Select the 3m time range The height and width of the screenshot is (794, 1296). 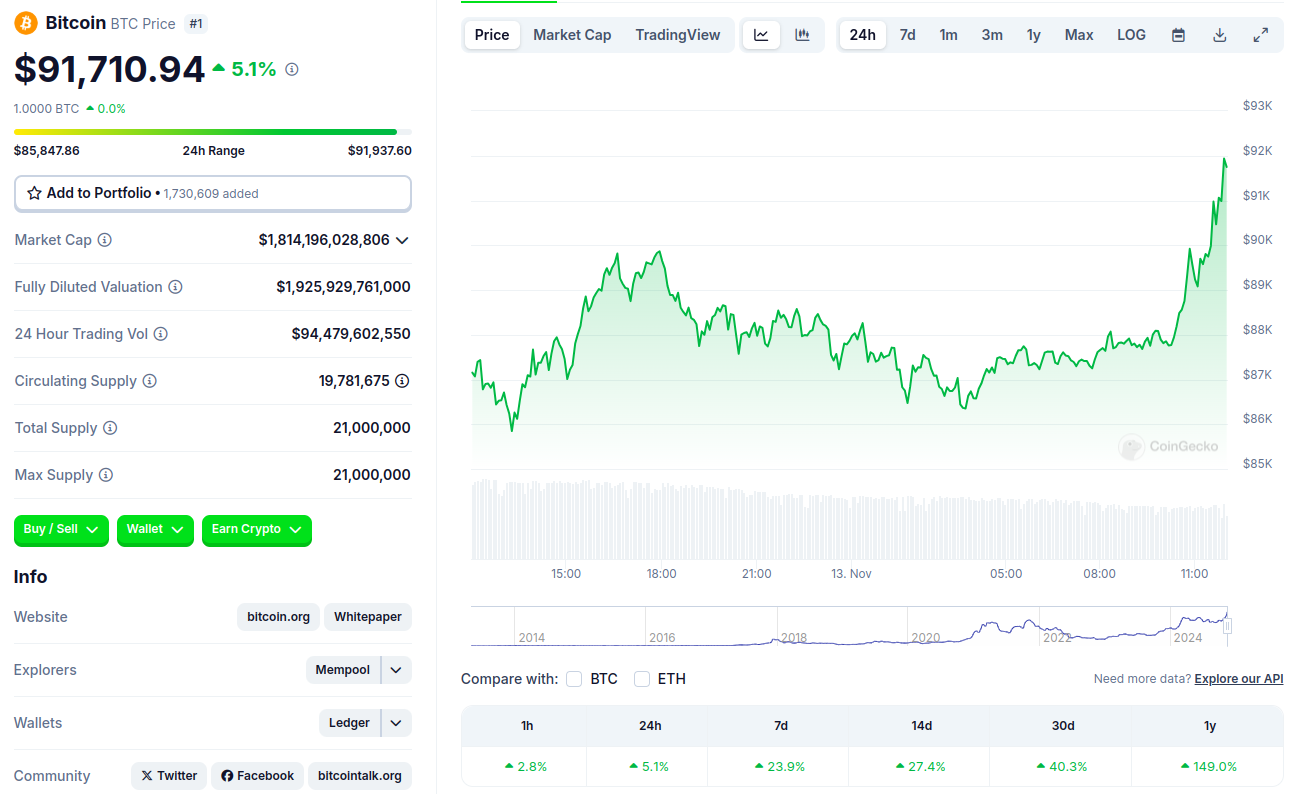tap(992, 35)
